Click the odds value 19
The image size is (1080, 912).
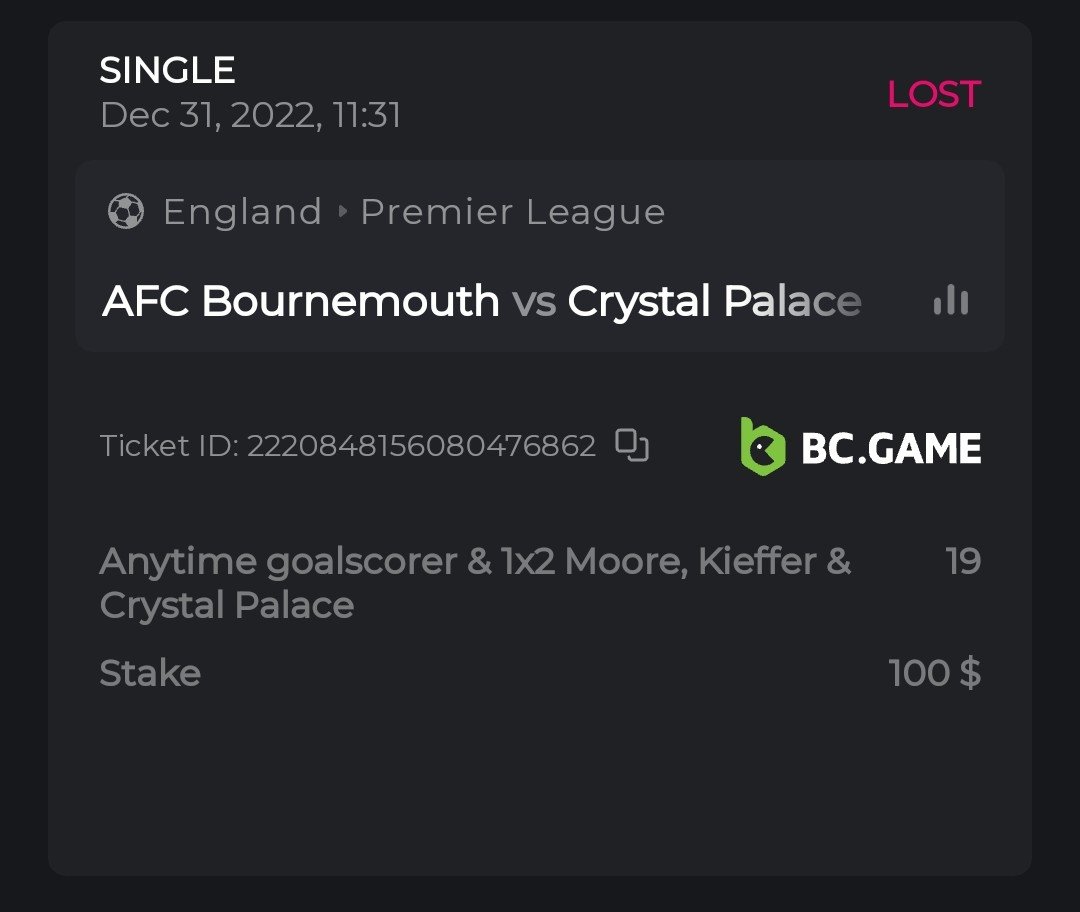click(x=963, y=562)
